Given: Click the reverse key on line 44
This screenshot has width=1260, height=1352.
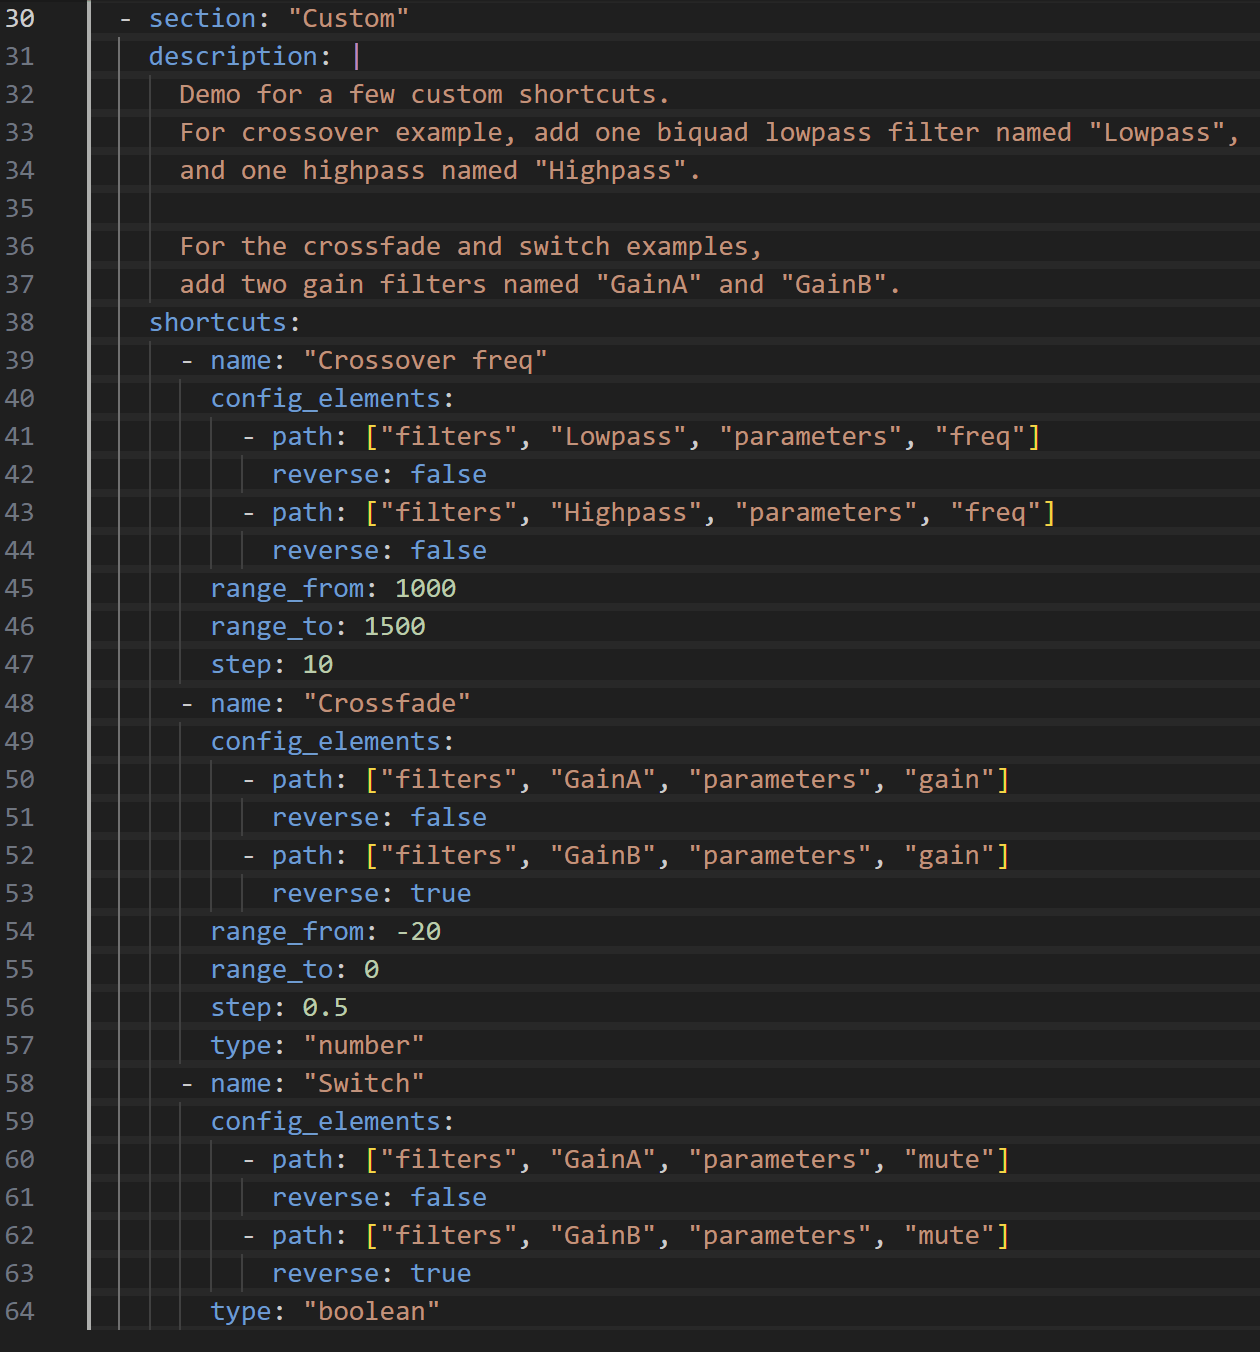Looking at the screenshot, I should (x=325, y=551).
